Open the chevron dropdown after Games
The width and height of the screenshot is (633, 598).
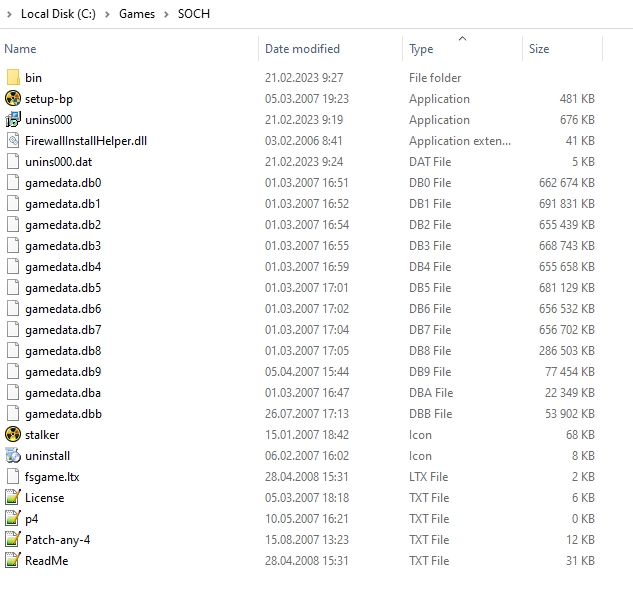166,14
